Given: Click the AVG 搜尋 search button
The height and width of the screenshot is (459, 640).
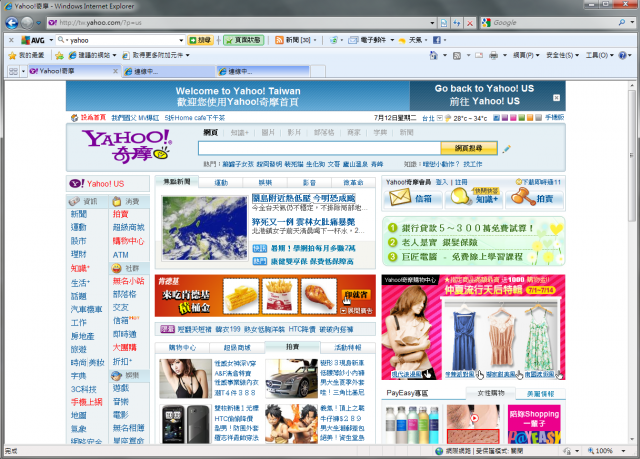Looking at the screenshot, I should coord(200,40).
